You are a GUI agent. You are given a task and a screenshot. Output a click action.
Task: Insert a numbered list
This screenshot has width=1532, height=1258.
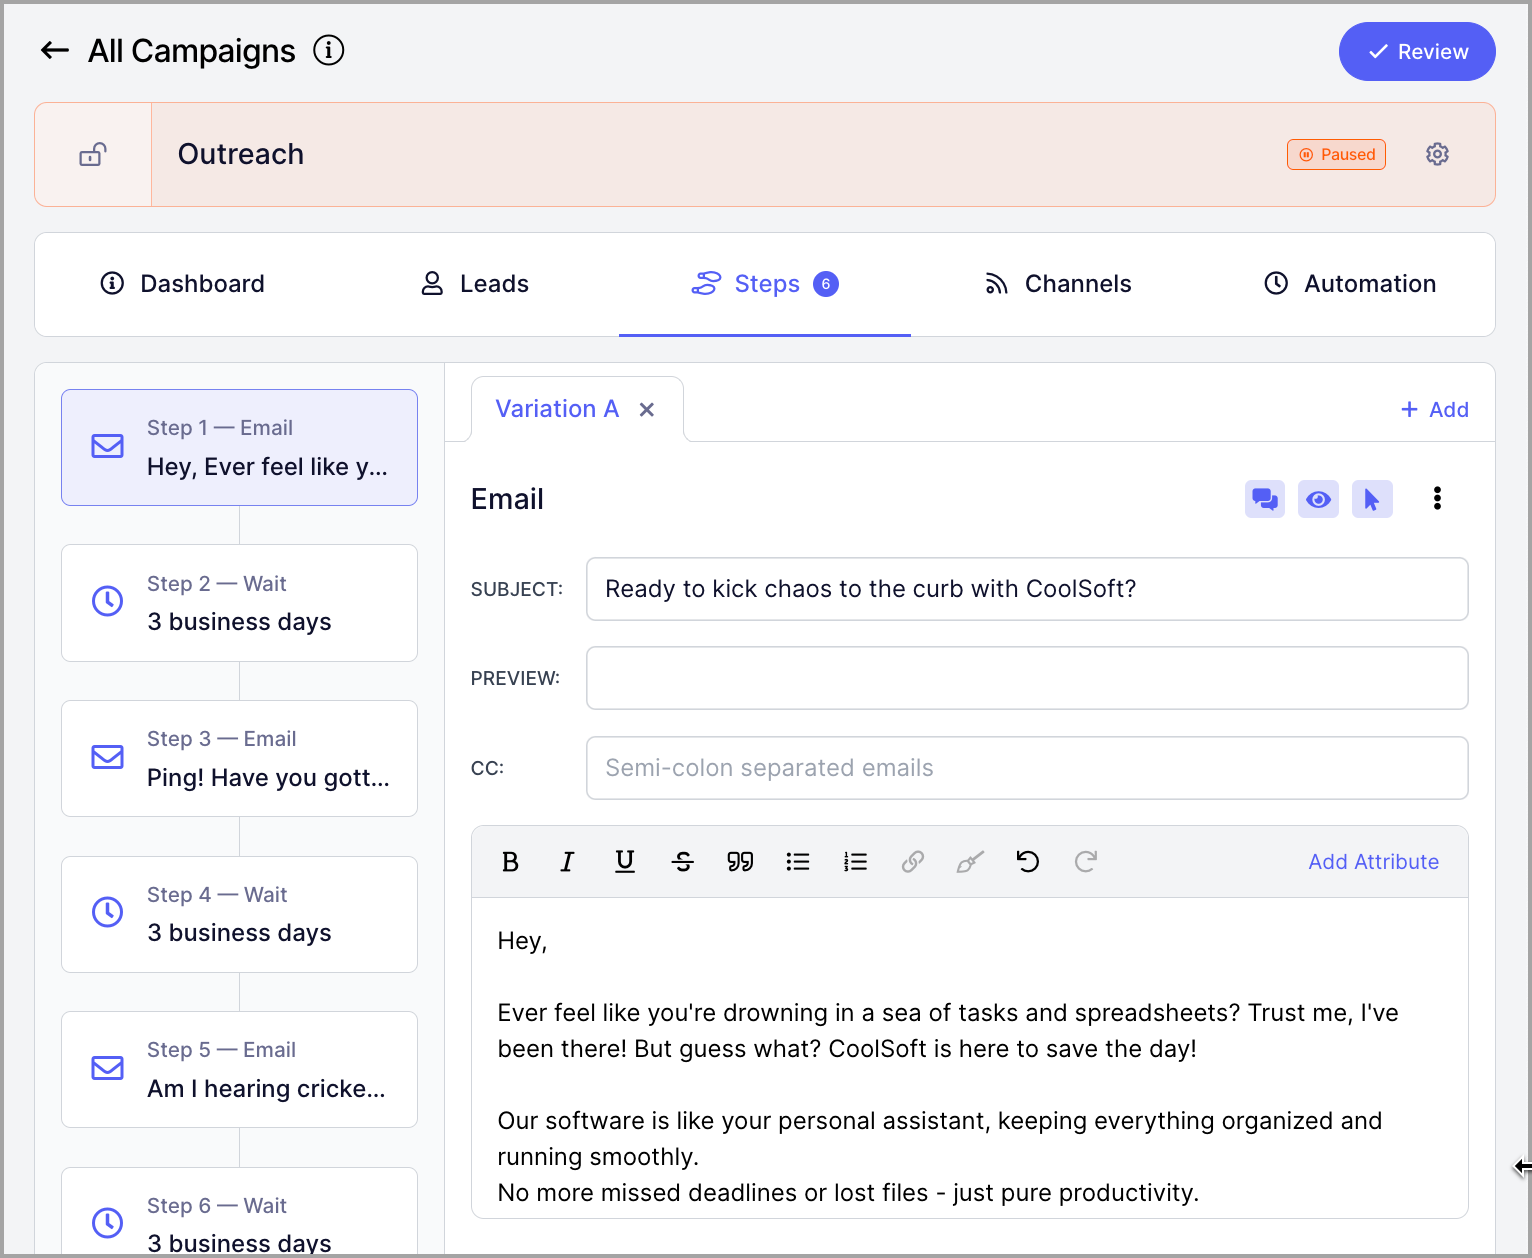pyautogui.click(x=855, y=862)
